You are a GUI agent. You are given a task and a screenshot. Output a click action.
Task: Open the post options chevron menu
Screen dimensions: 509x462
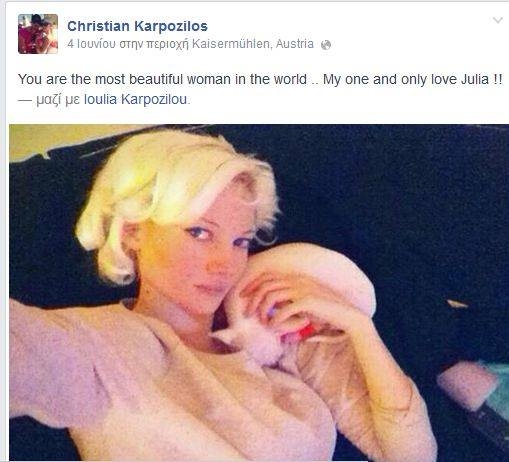pyautogui.click(x=498, y=21)
